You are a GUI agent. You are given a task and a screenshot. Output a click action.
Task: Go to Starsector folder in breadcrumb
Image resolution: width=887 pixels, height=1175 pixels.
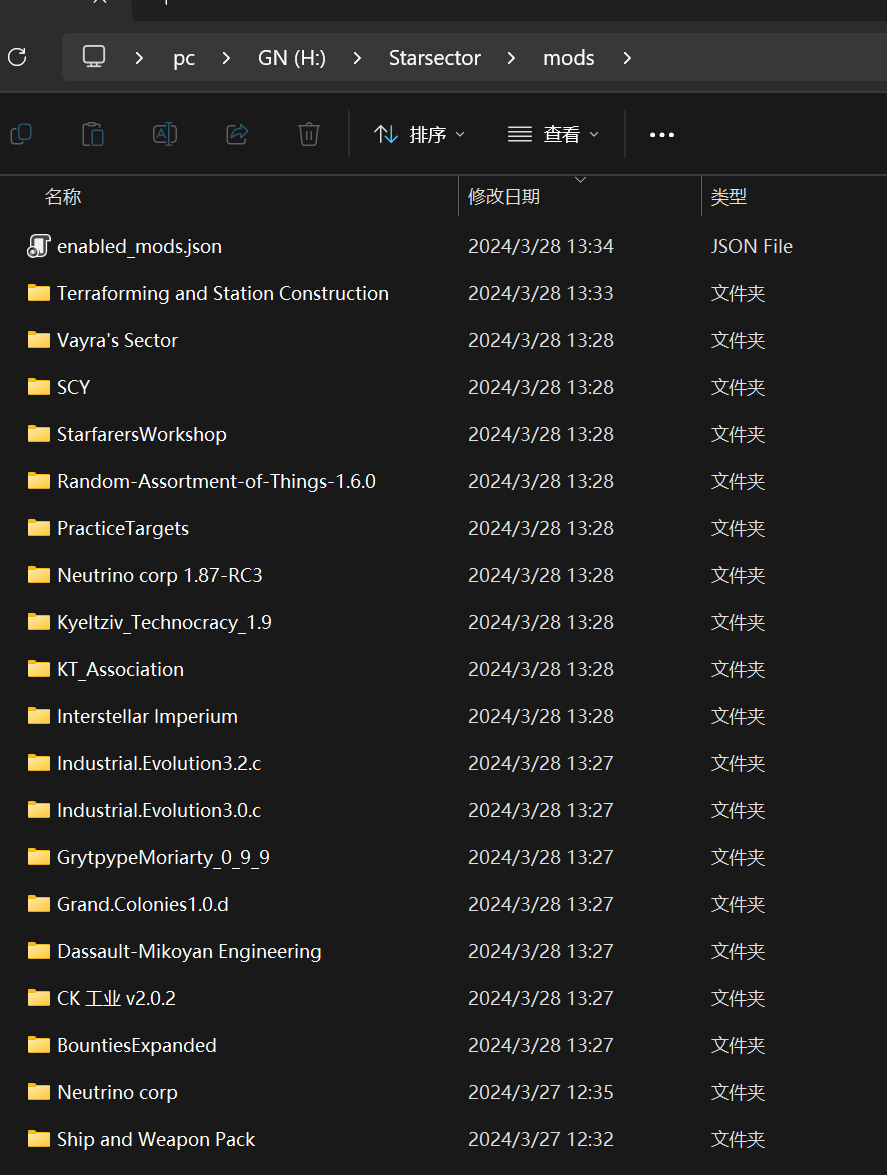(x=434, y=58)
